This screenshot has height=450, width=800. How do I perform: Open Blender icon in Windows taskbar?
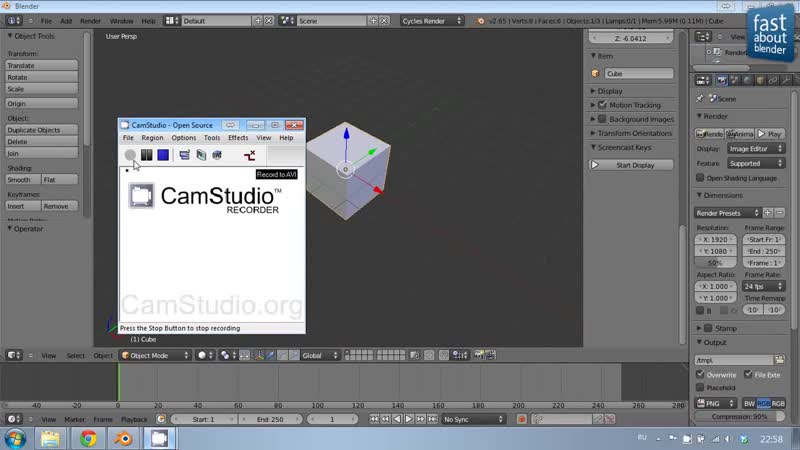click(123, 438)
